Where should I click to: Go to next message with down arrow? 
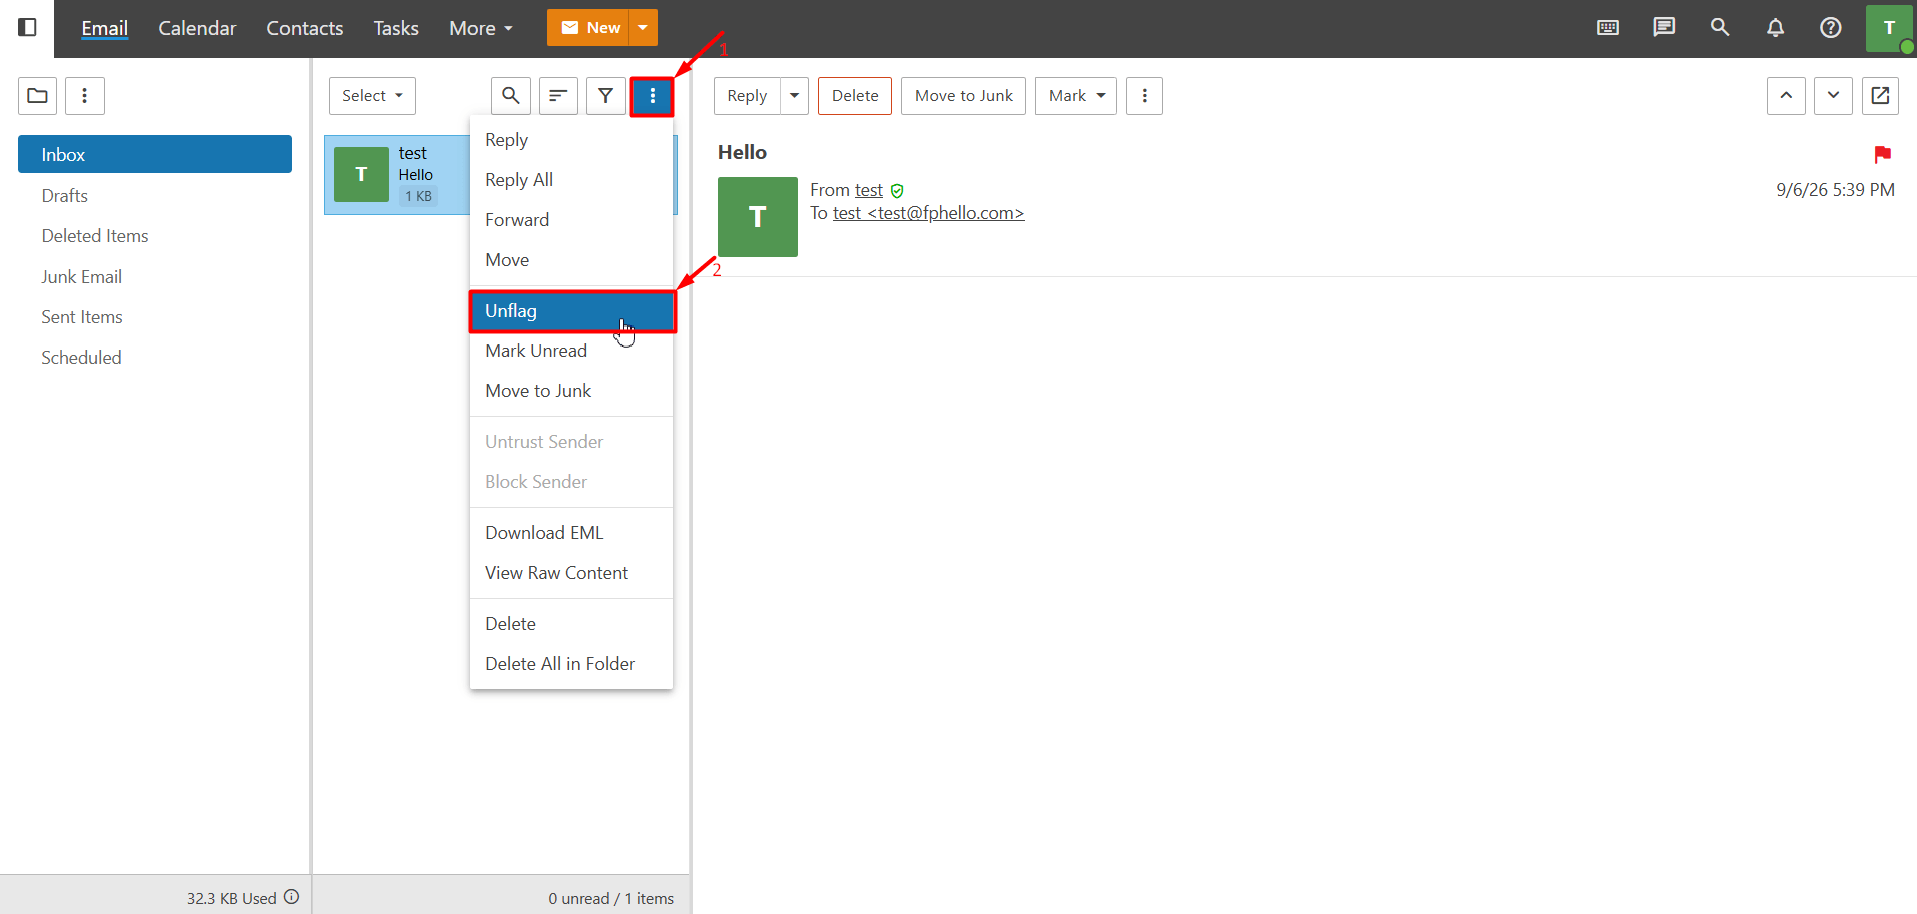pos(1833,96)
